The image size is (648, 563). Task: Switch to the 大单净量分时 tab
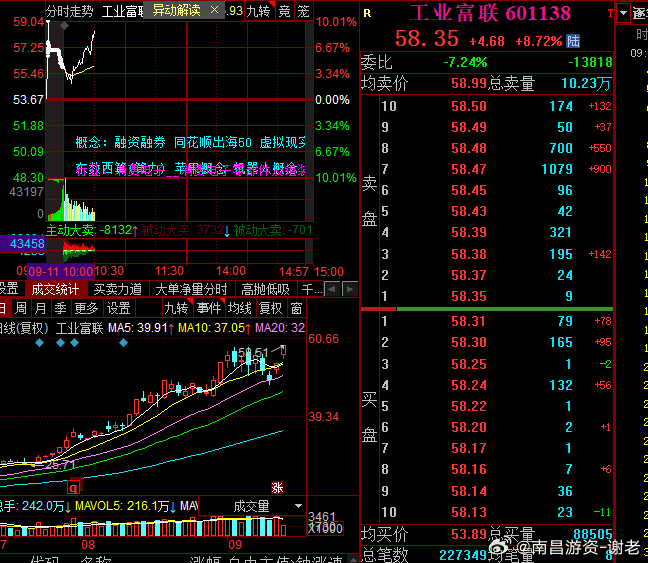point(191,289)
